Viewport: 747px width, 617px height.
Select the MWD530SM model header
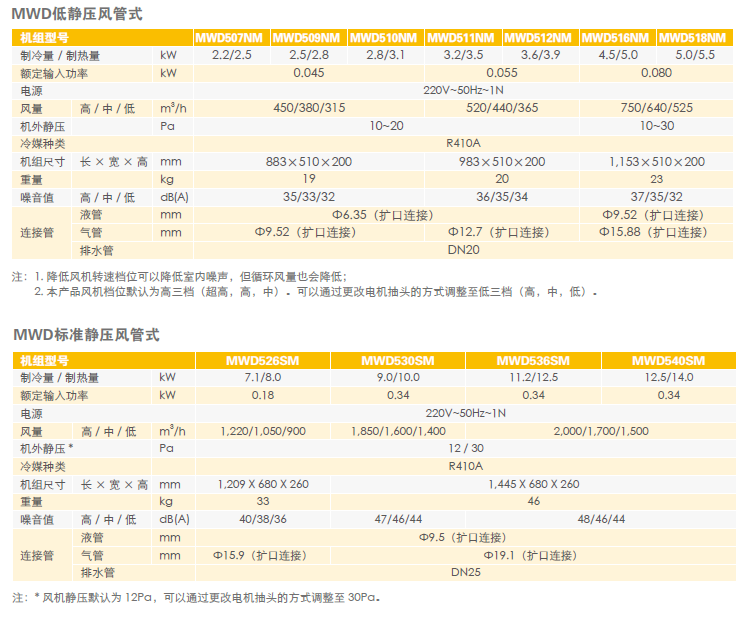pyautogui.click(x=398, y=361)
